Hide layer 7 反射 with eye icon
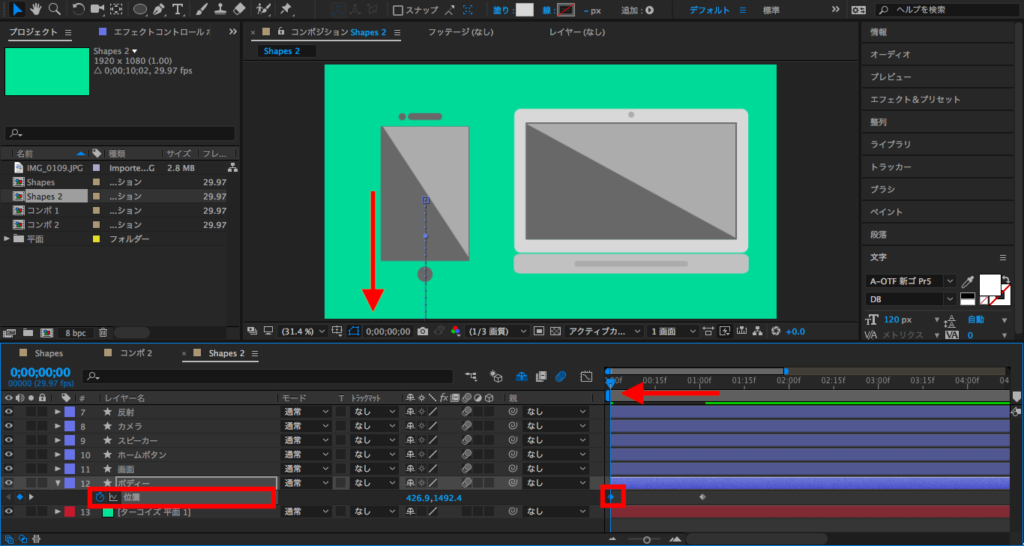Viewport: 1024px width, 546px height. tap(9, 412)
